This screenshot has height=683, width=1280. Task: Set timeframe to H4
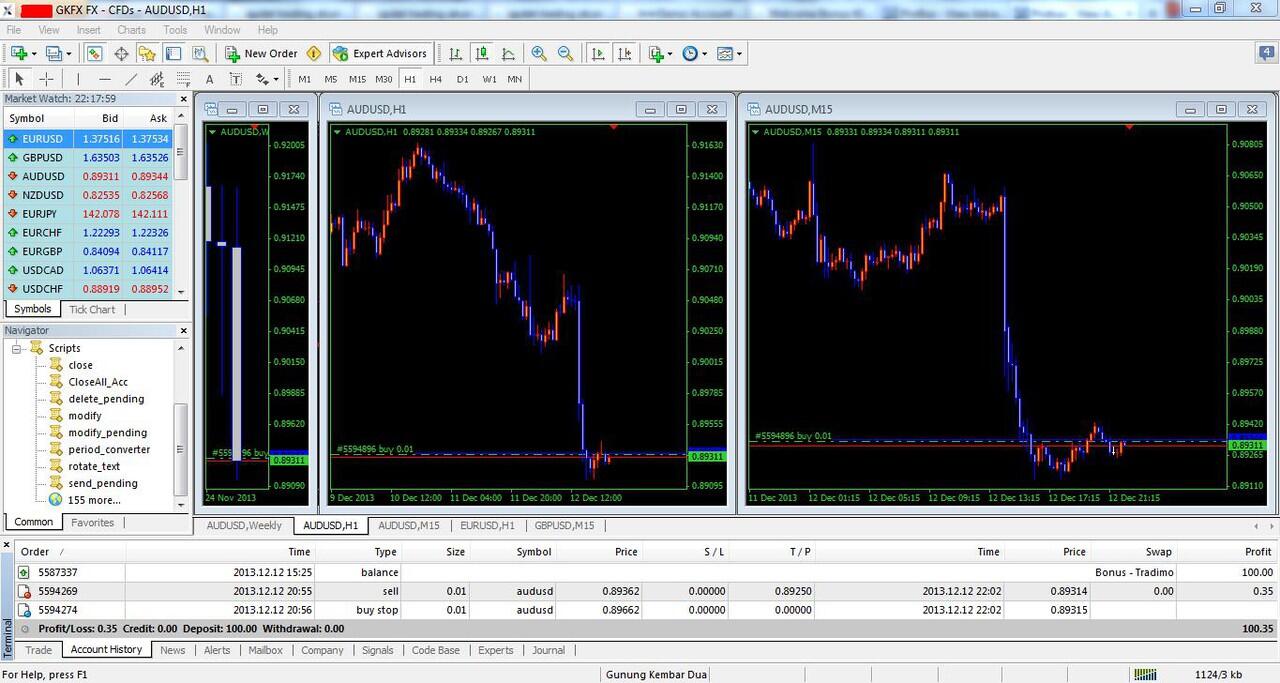tap(436, 79)
